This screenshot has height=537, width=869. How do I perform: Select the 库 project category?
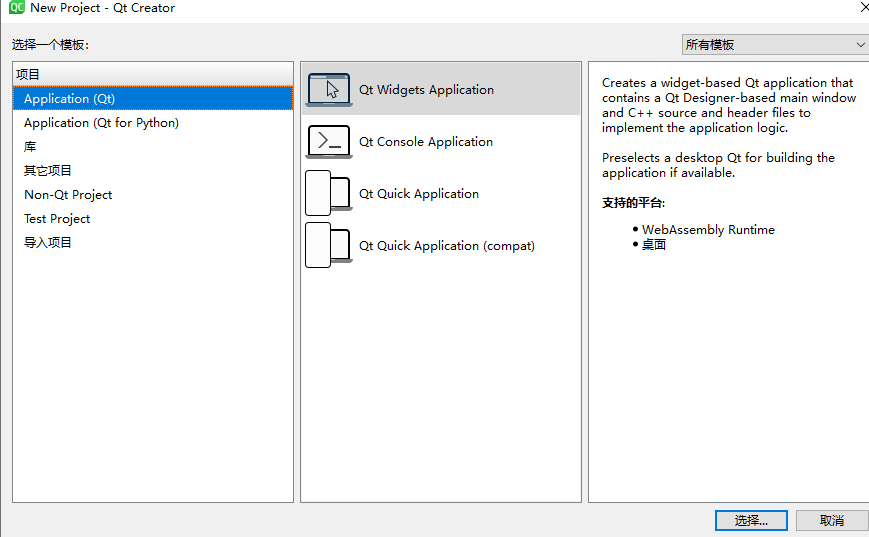click(x=153, y=146)
